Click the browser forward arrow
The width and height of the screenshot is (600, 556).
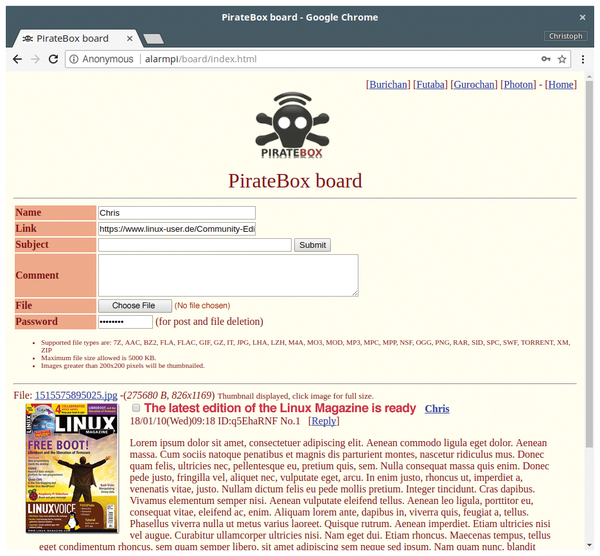(35, 59)
